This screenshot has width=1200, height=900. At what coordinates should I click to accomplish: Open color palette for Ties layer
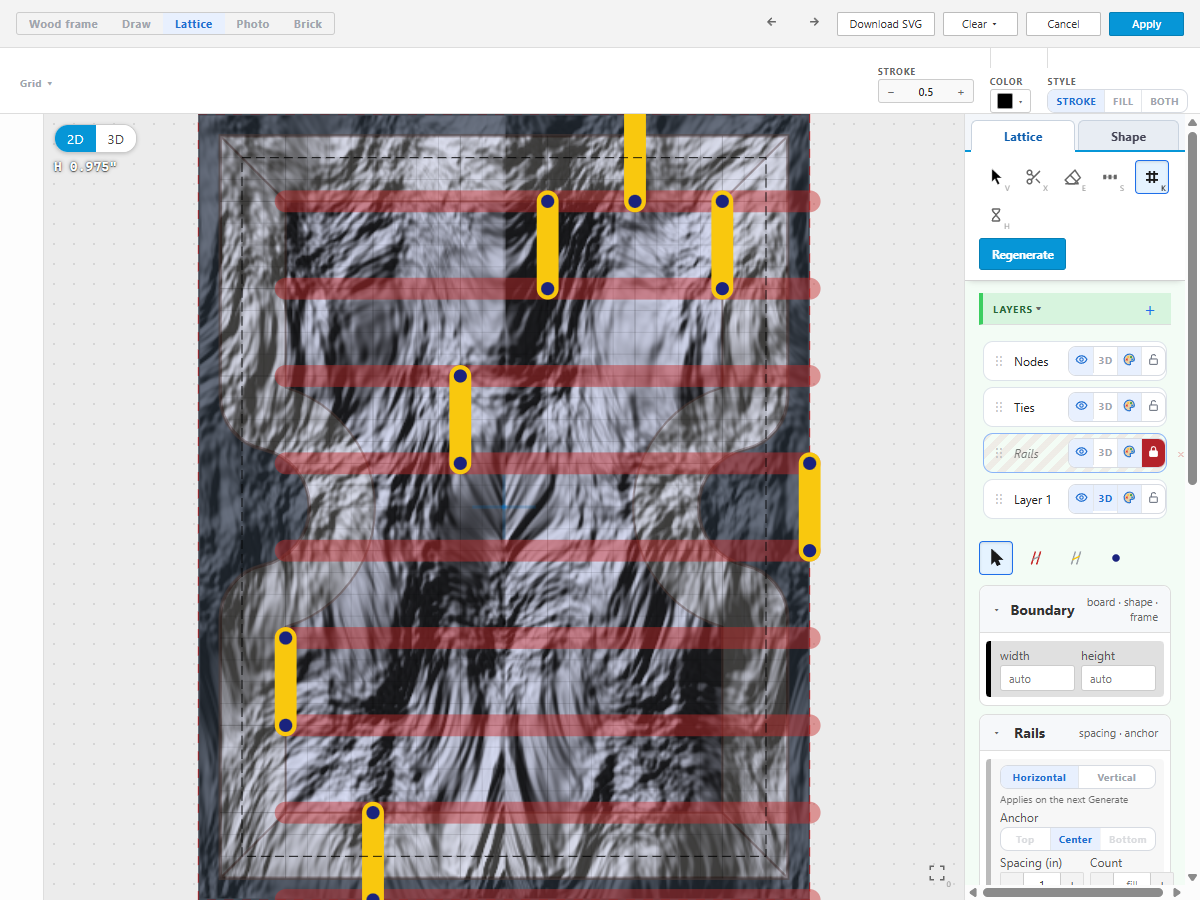point(1129,407)
